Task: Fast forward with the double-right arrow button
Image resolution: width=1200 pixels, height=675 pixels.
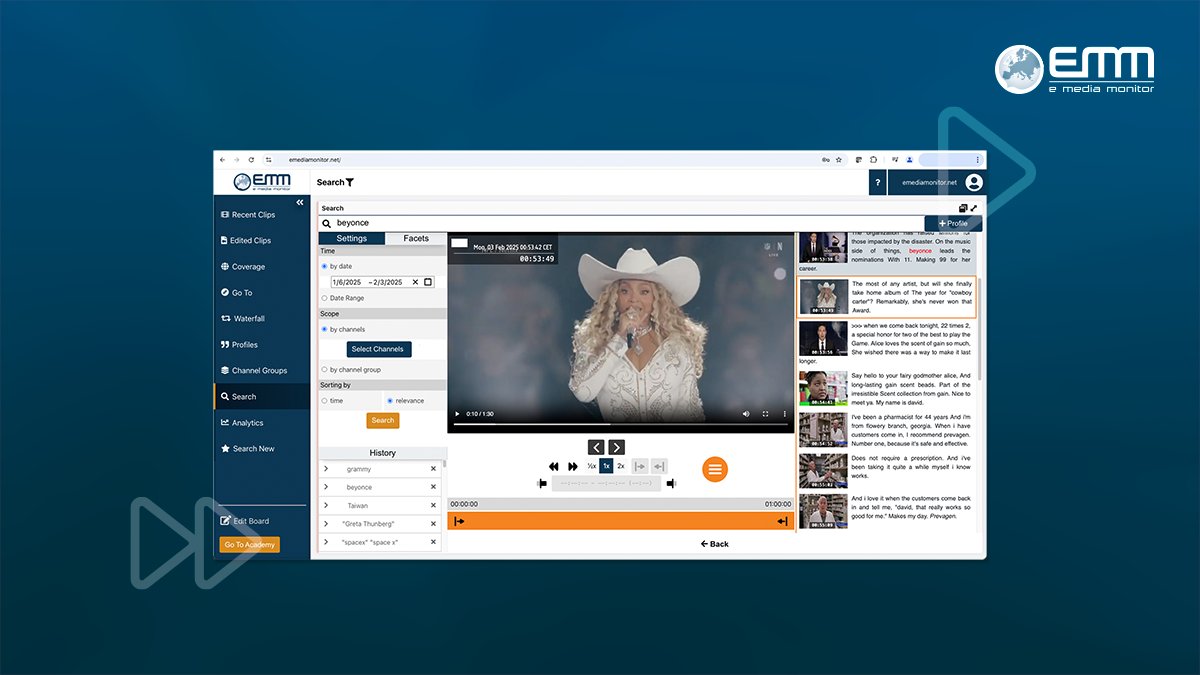Action: pos(573,466)
